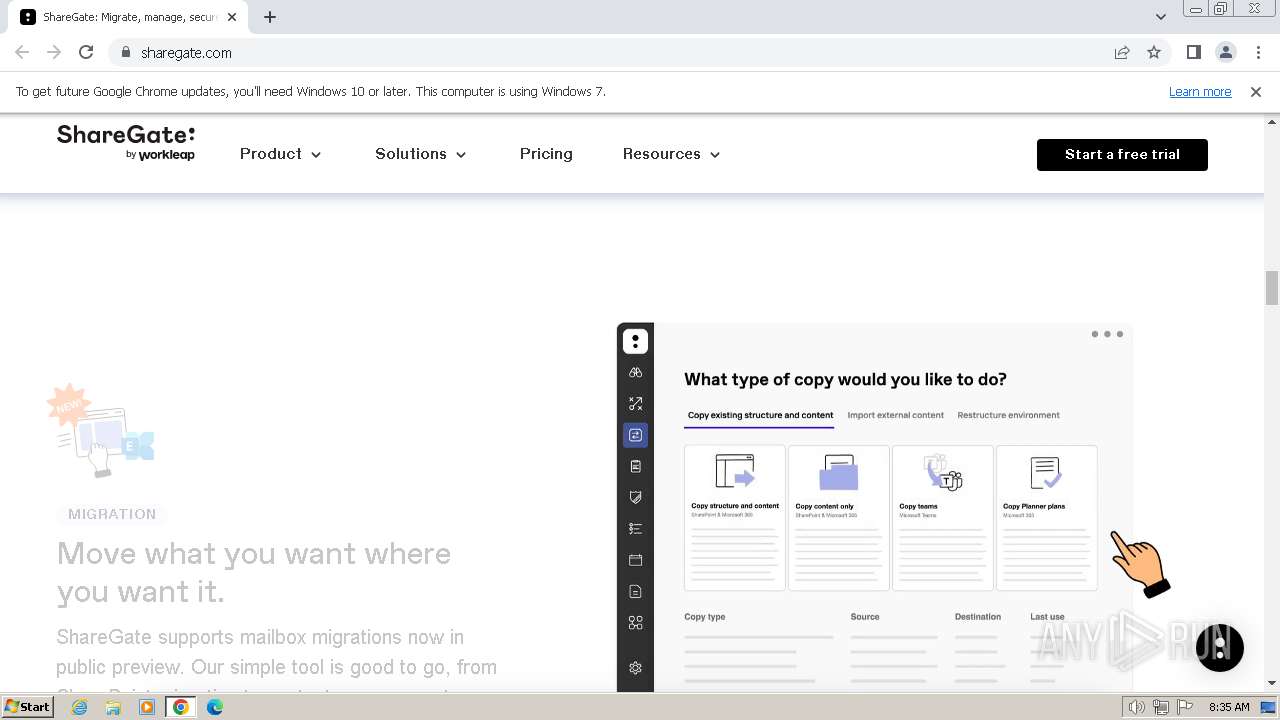
Task: Expand the Product menu
Action: click(x=281, y=154)
